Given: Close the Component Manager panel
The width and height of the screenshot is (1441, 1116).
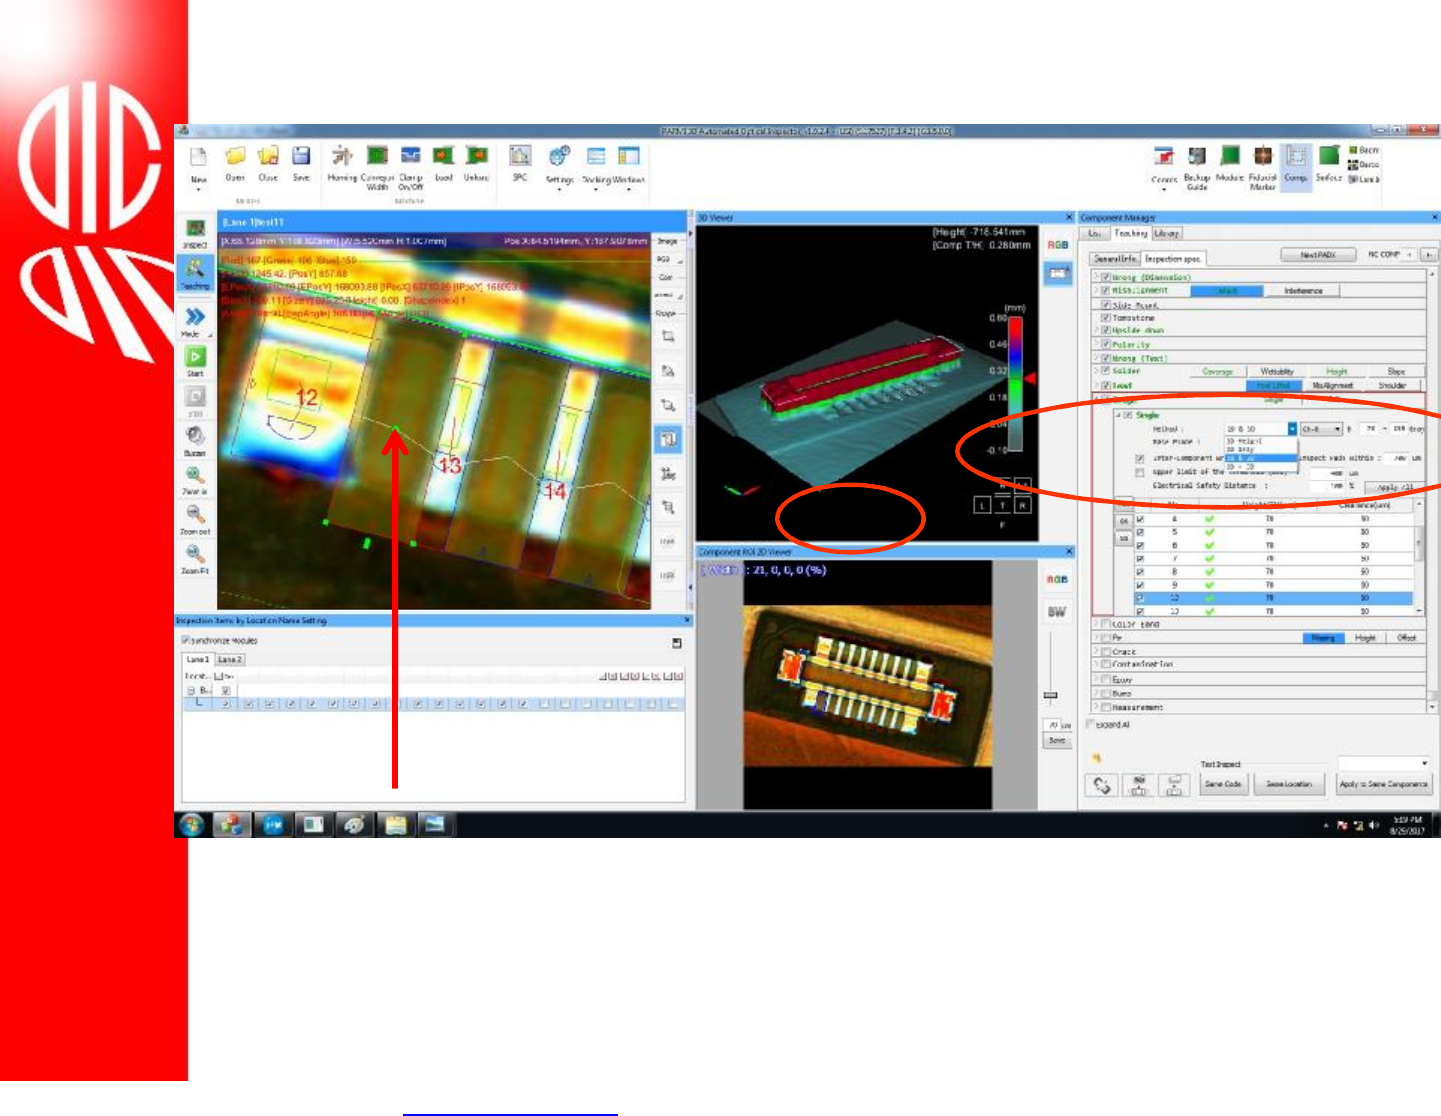Looking at the screenshot, I should tap(1434, 217).
